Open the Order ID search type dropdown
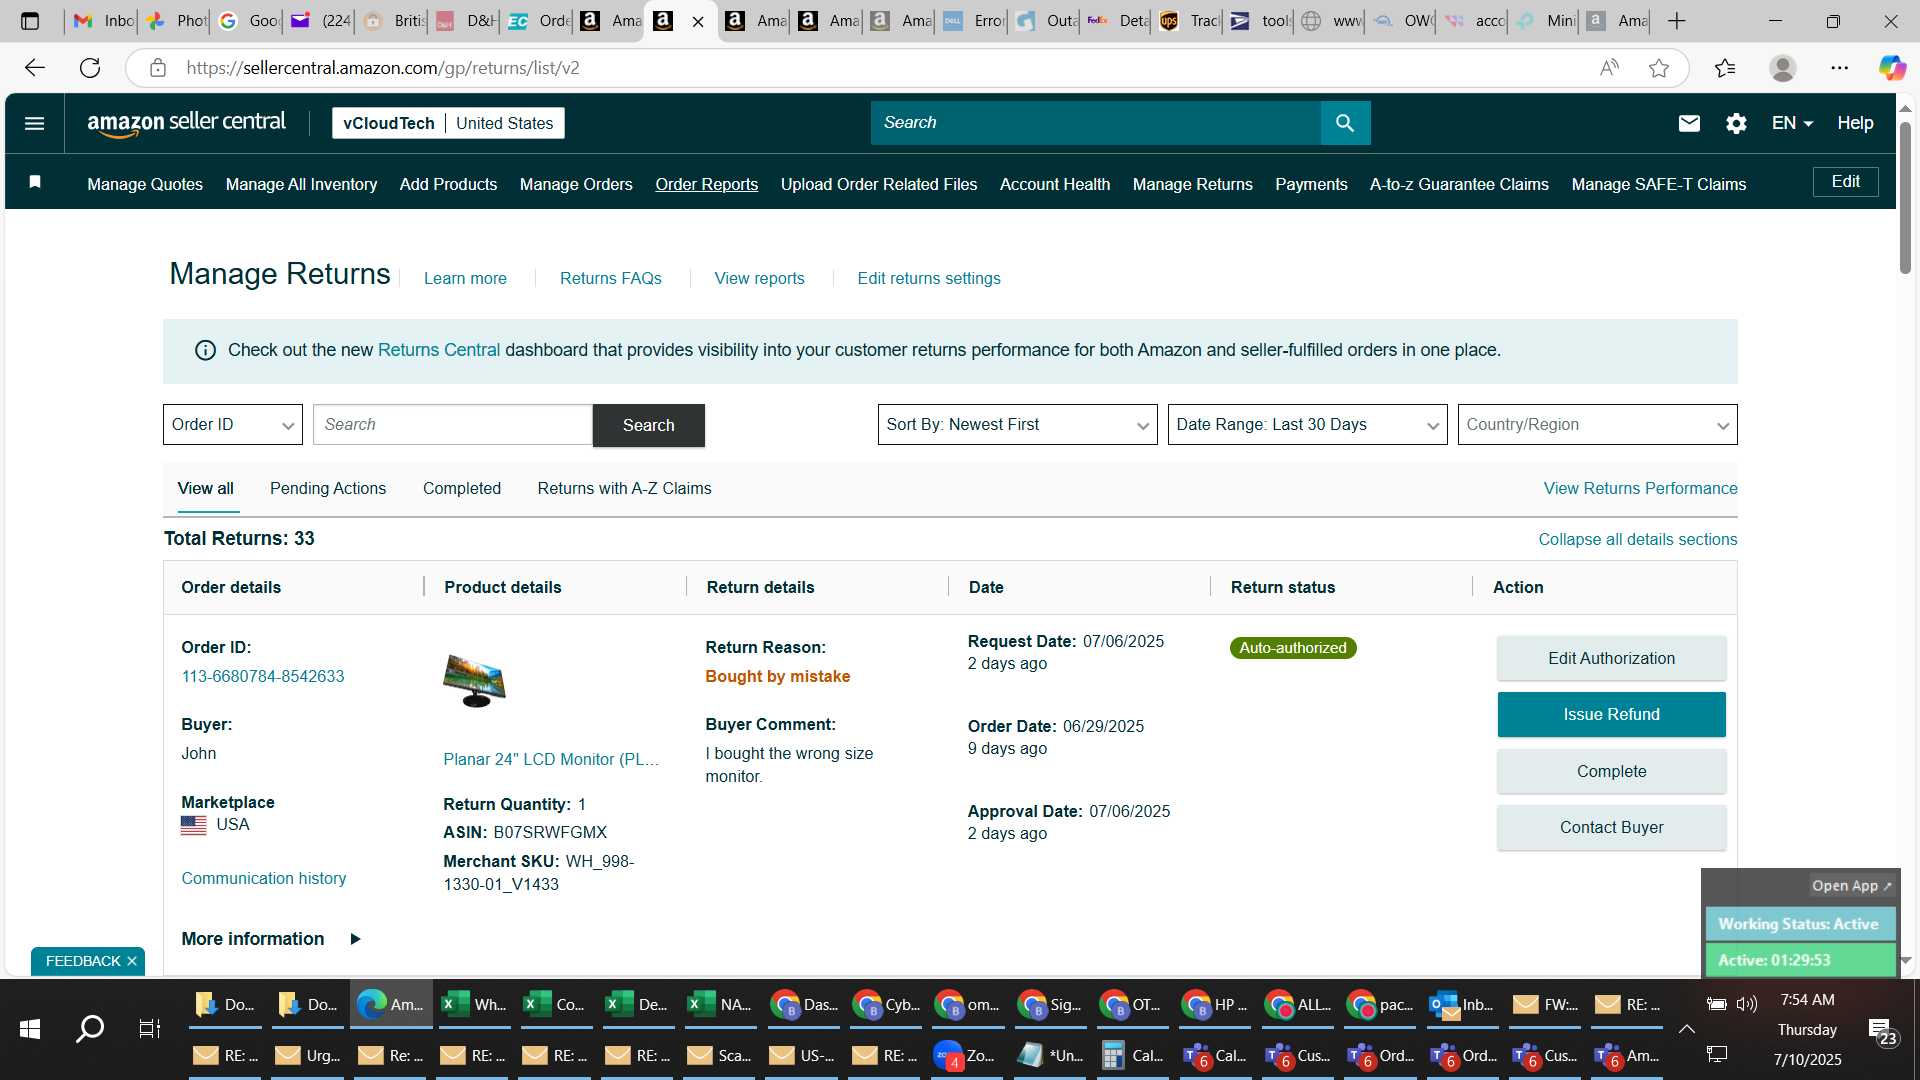Screen dimensions: 1920x1080 (x=233, y=425)
